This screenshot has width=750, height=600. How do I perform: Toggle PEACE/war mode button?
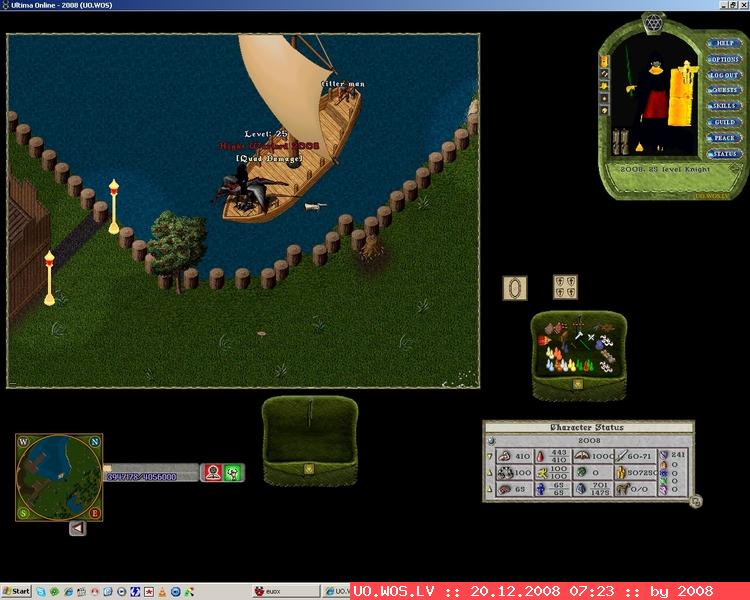725,138
